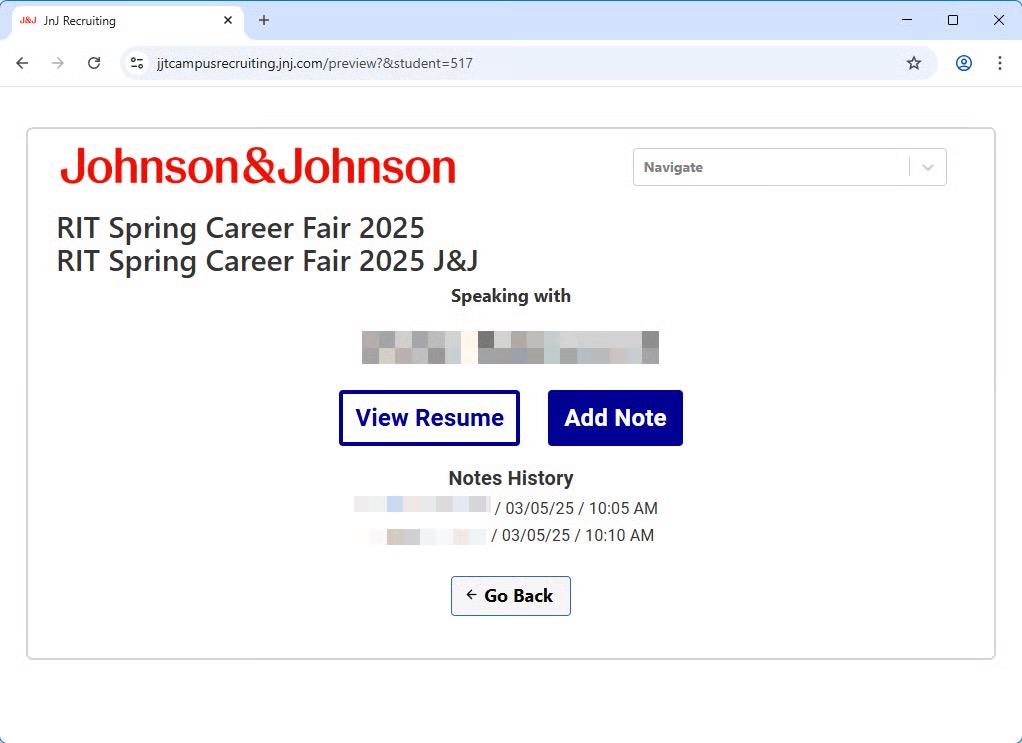
Task: Click the RIT Spring Career Fair 2025 J&J title
Action: pos(267,261)
